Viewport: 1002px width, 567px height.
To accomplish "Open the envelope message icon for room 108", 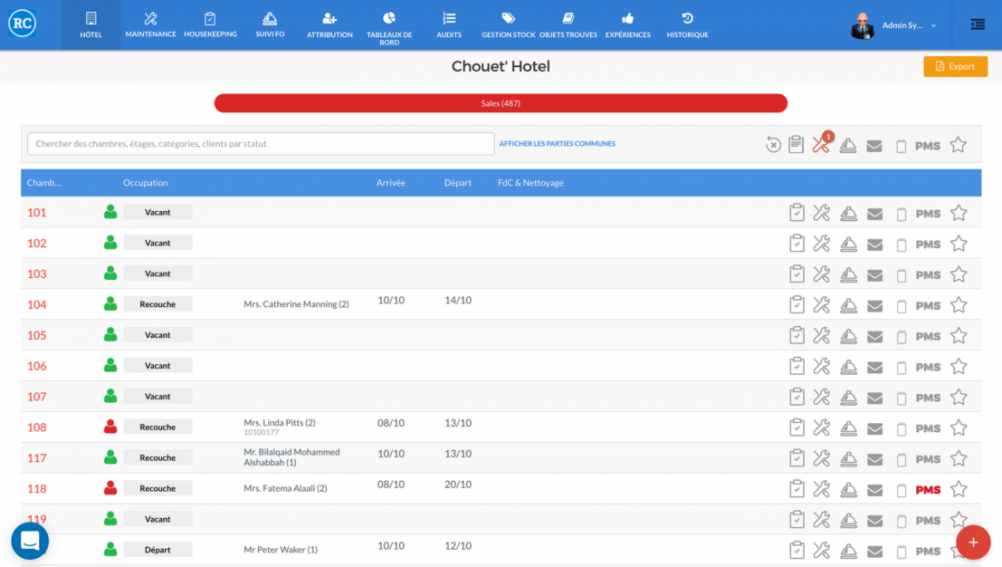I will [874, 428].
